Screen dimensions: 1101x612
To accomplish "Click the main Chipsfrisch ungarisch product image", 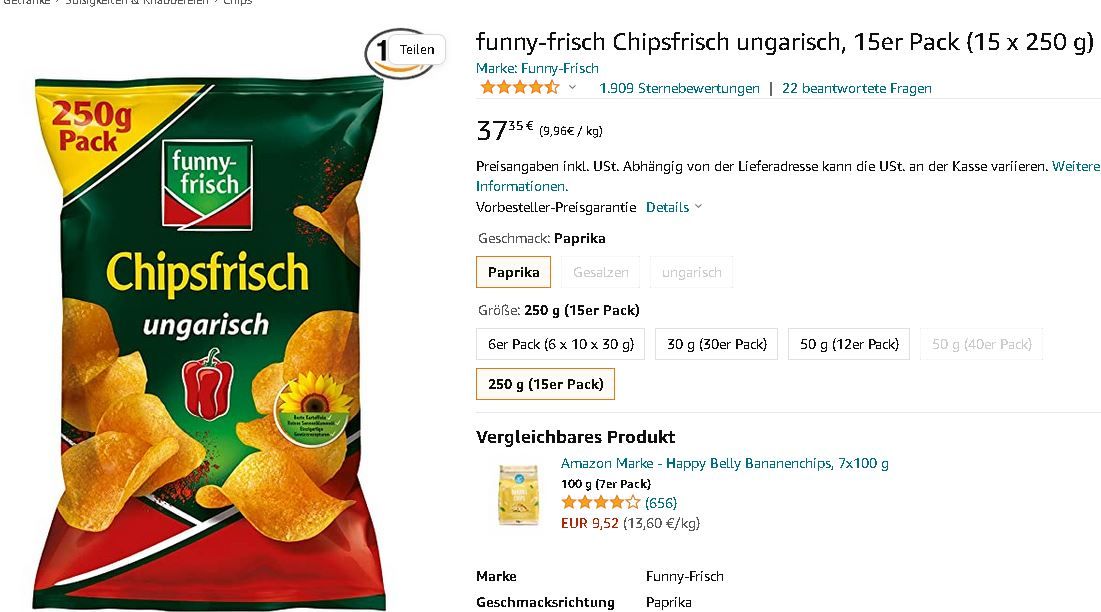I will pyautogui.click(x=209, y=344).
